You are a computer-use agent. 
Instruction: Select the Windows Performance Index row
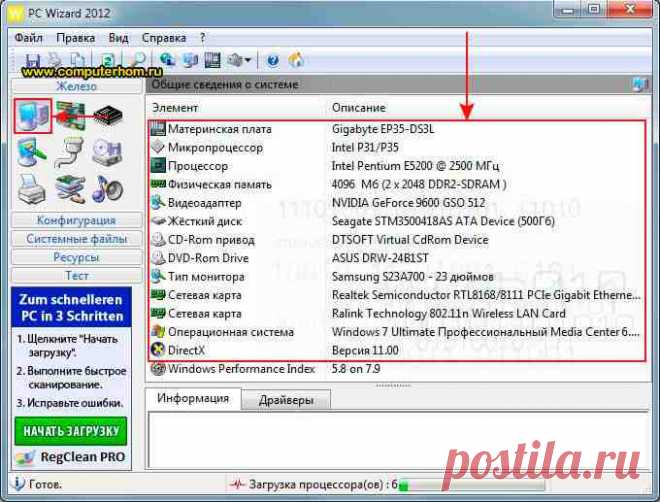click(x=397, y=369)
